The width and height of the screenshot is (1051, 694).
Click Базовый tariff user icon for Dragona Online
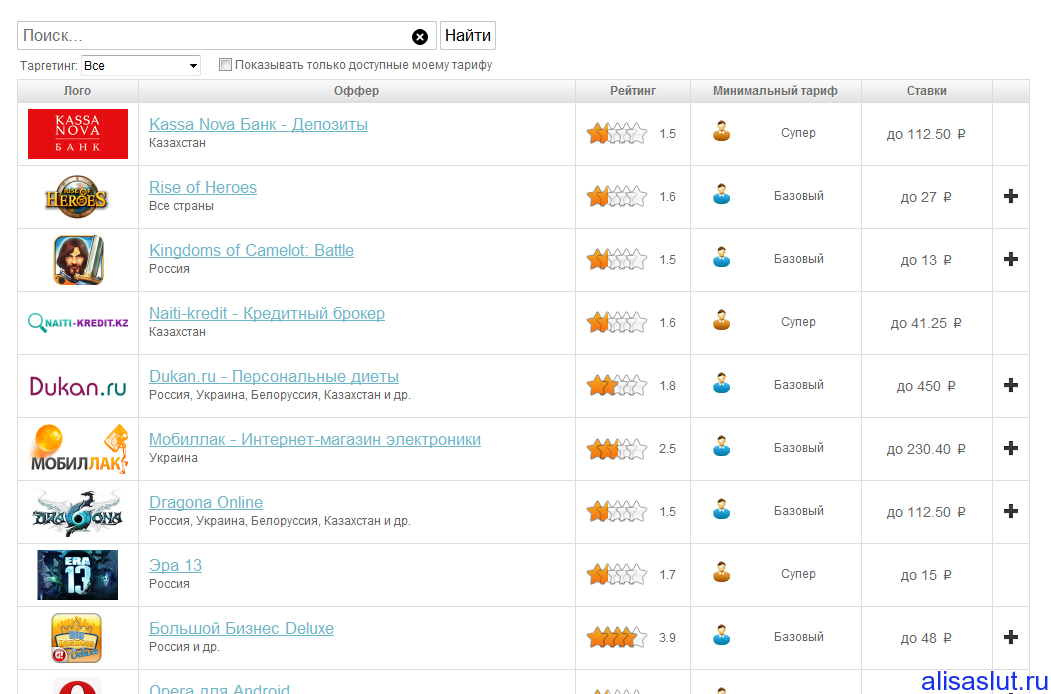coord(722,510)
